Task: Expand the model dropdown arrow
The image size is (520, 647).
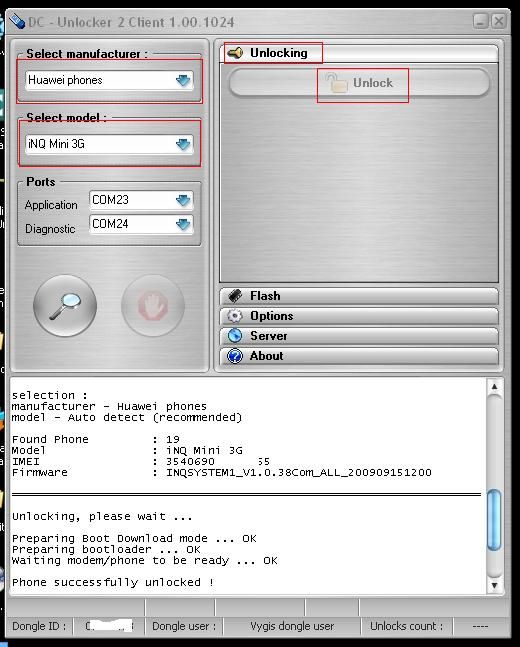Action: (183, 144)
